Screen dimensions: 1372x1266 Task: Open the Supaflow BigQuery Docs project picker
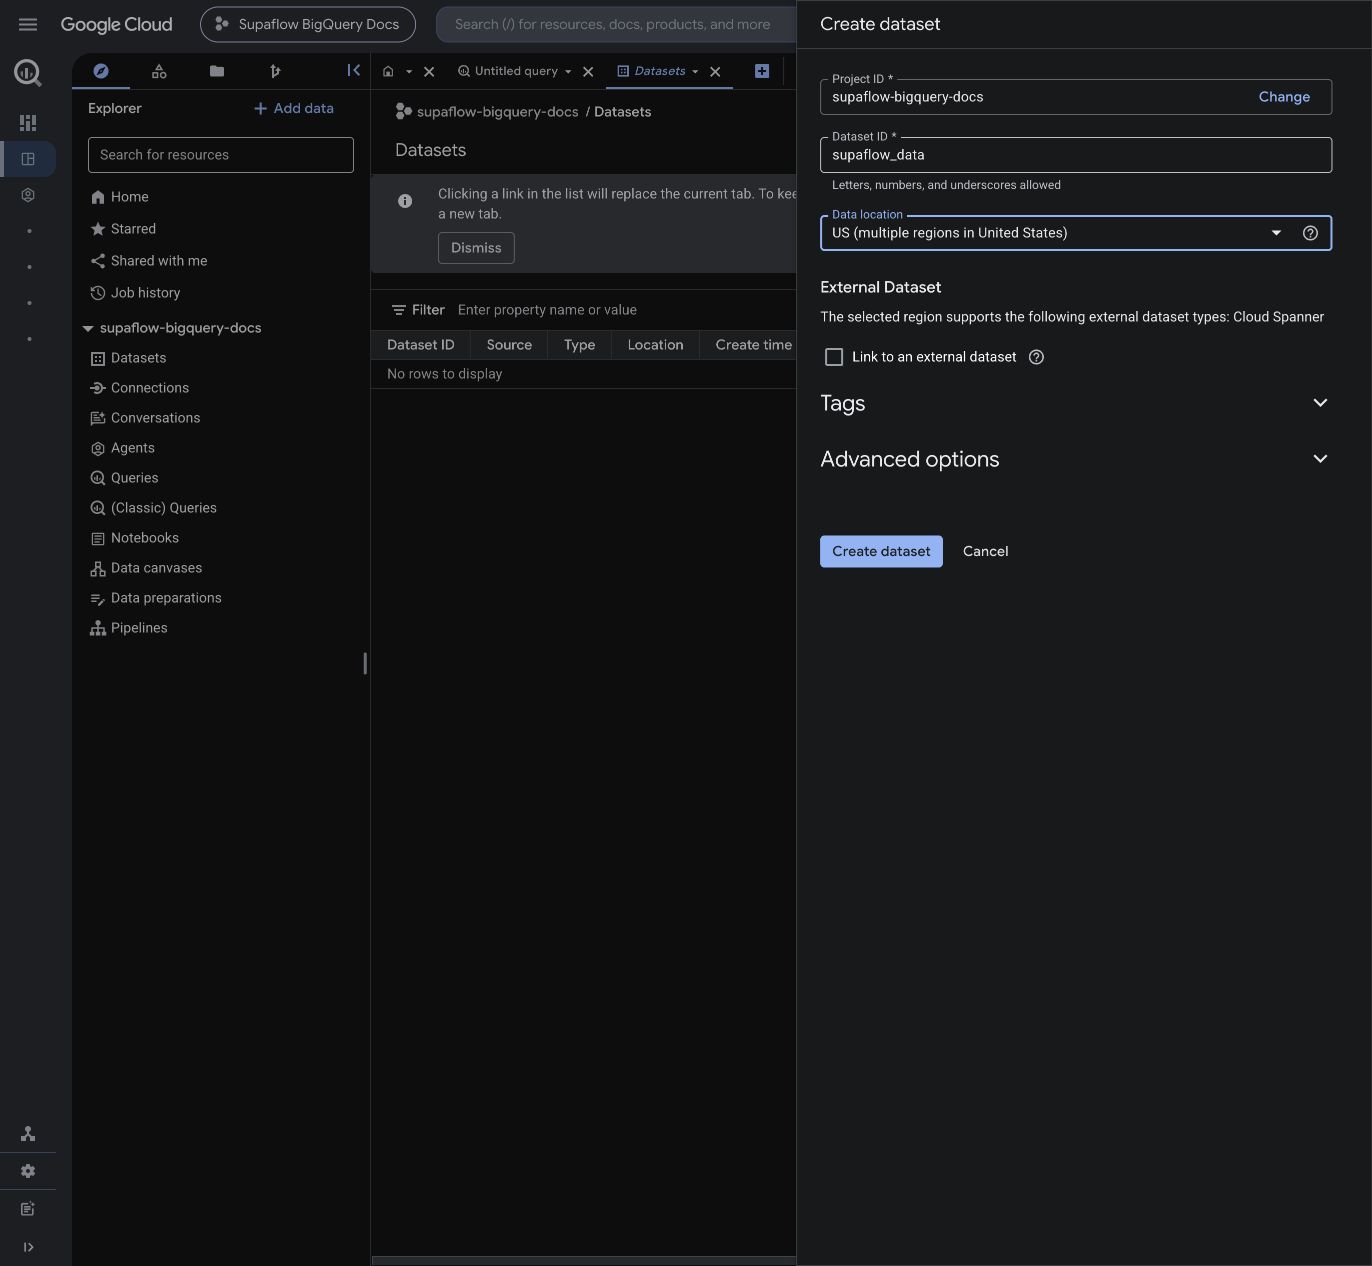tap(308, 24)
